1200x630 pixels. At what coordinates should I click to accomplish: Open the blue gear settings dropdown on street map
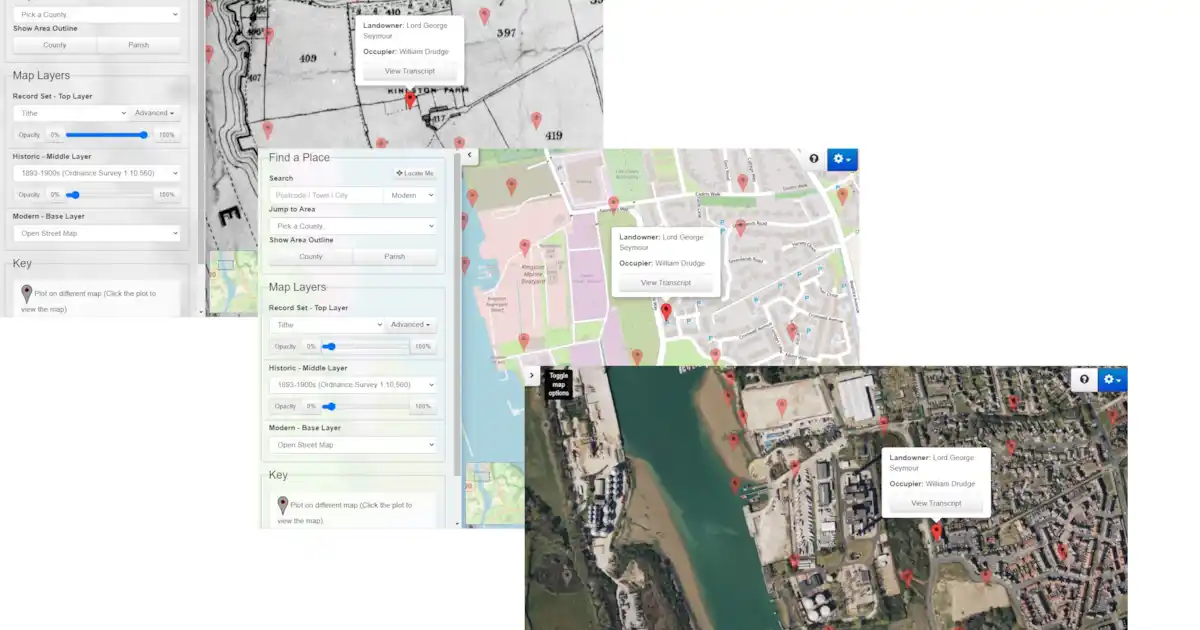tap(842, 159)
